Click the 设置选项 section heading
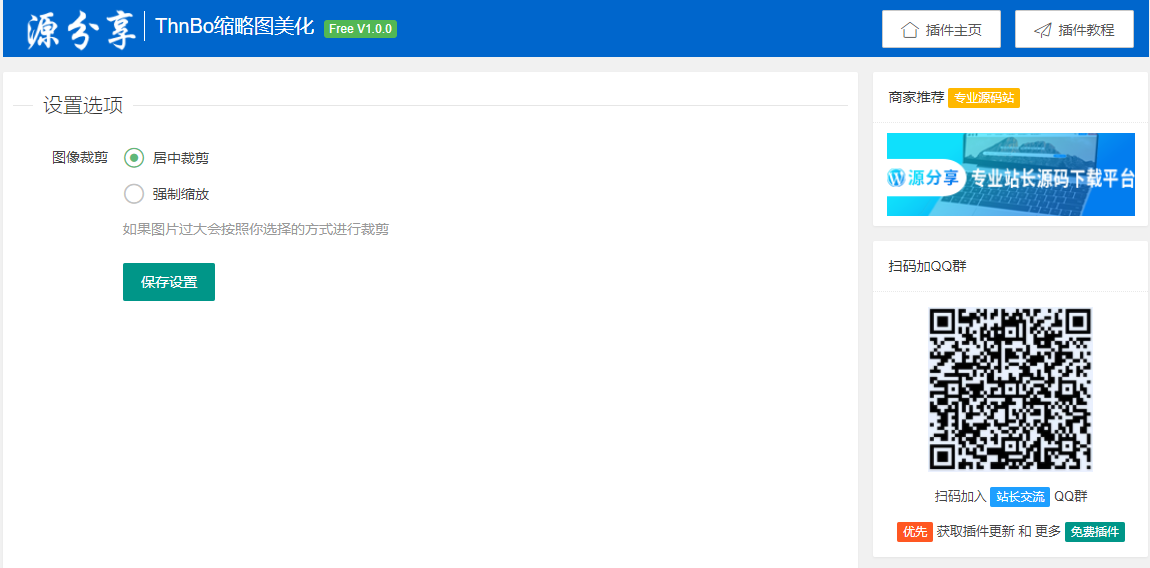 [x=83, y=106]
